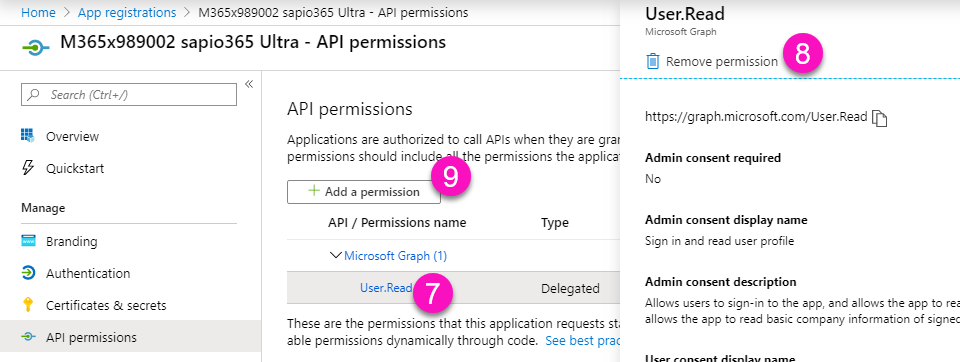Select the User.Read permission row
960x362 pixels.
[x=453, y=288]
